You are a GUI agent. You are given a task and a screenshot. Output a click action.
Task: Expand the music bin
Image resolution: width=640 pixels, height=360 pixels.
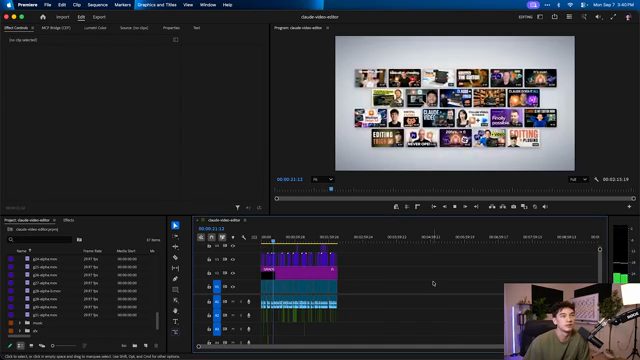point(20,323)
